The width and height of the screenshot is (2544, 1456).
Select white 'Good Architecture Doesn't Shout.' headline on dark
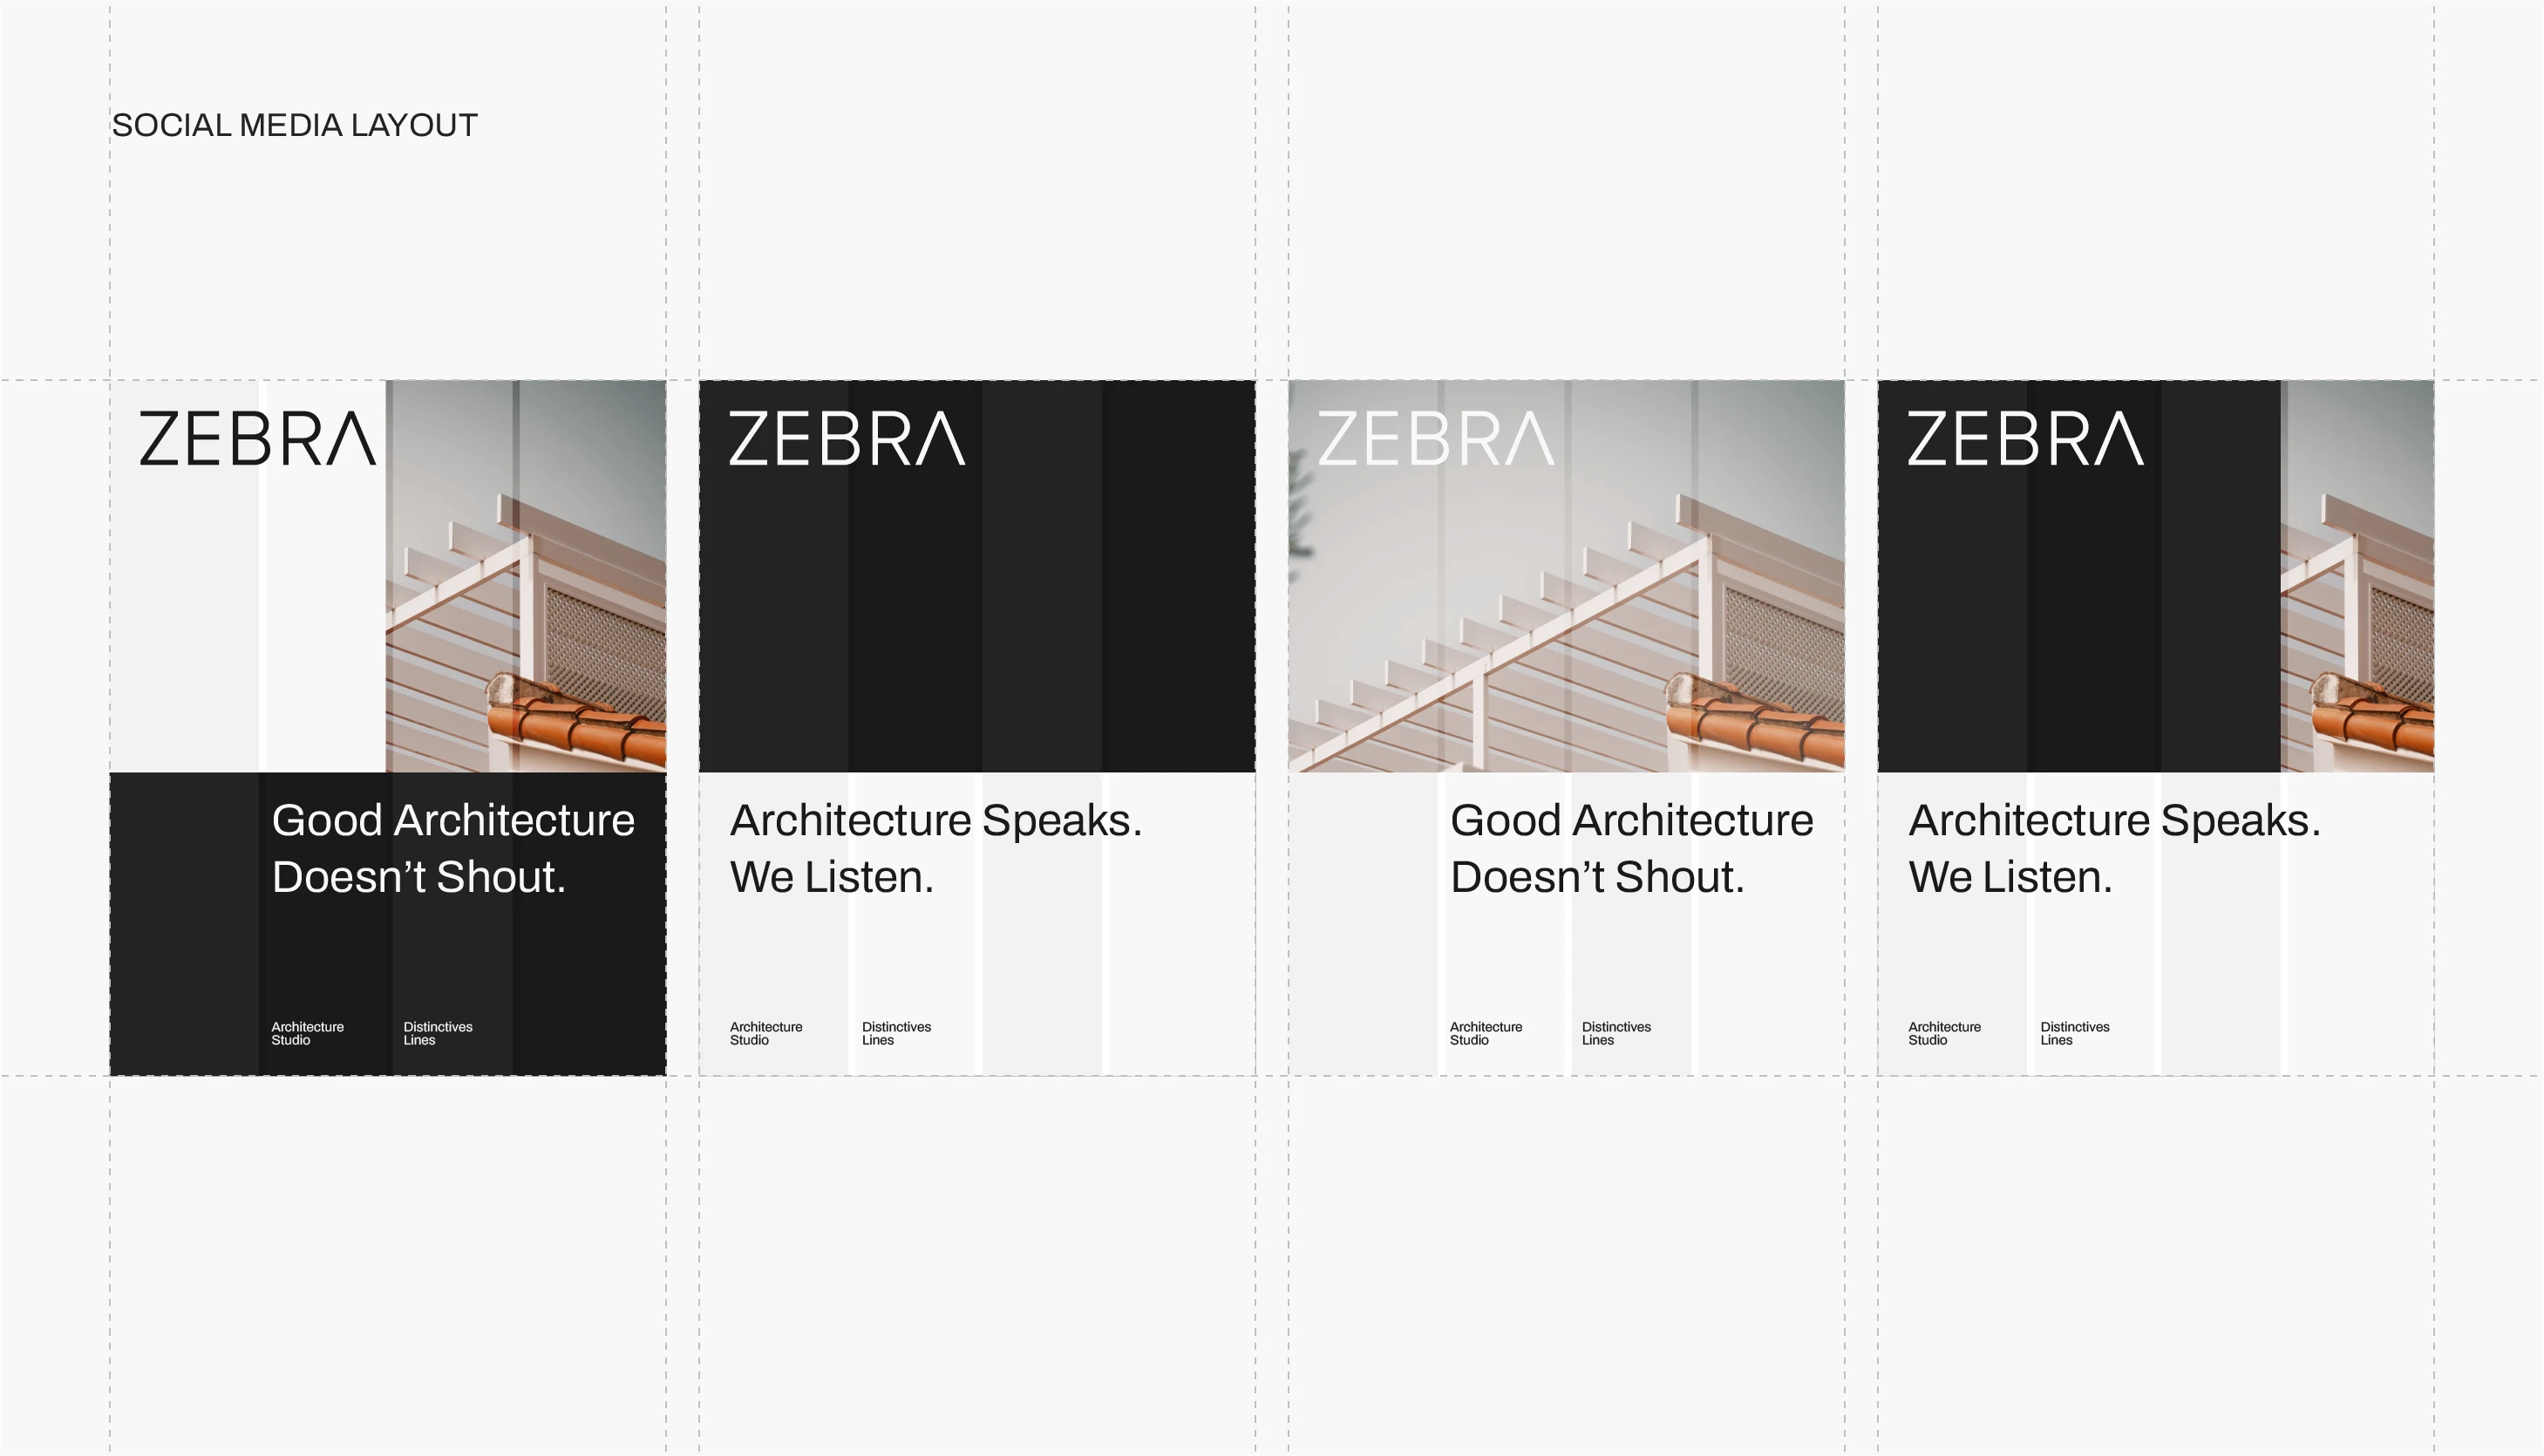(x=452, y=848)
